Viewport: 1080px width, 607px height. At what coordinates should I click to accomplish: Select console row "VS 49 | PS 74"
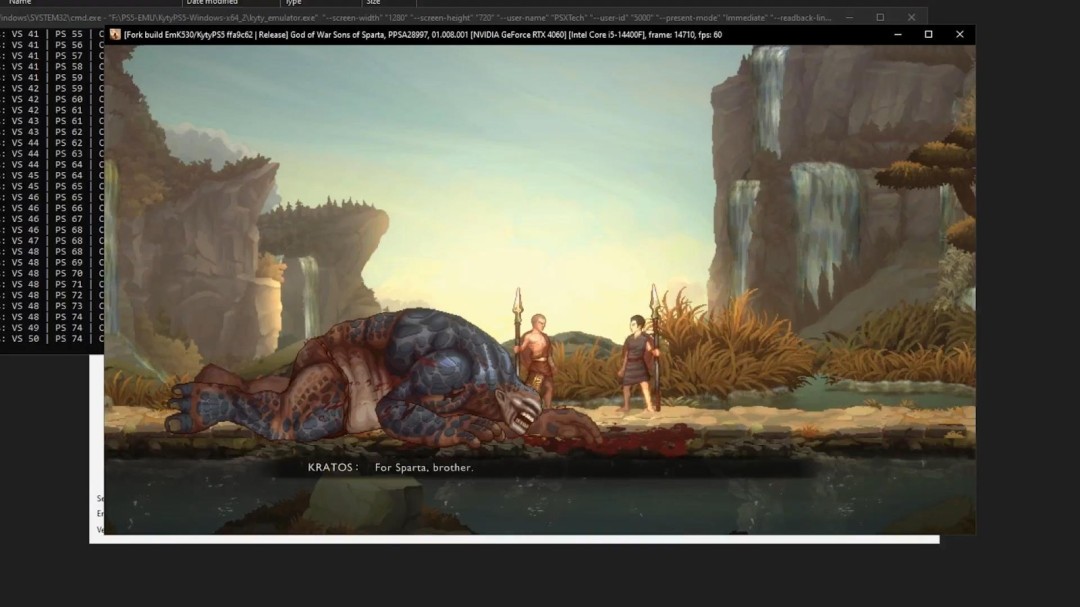[52, 328]
